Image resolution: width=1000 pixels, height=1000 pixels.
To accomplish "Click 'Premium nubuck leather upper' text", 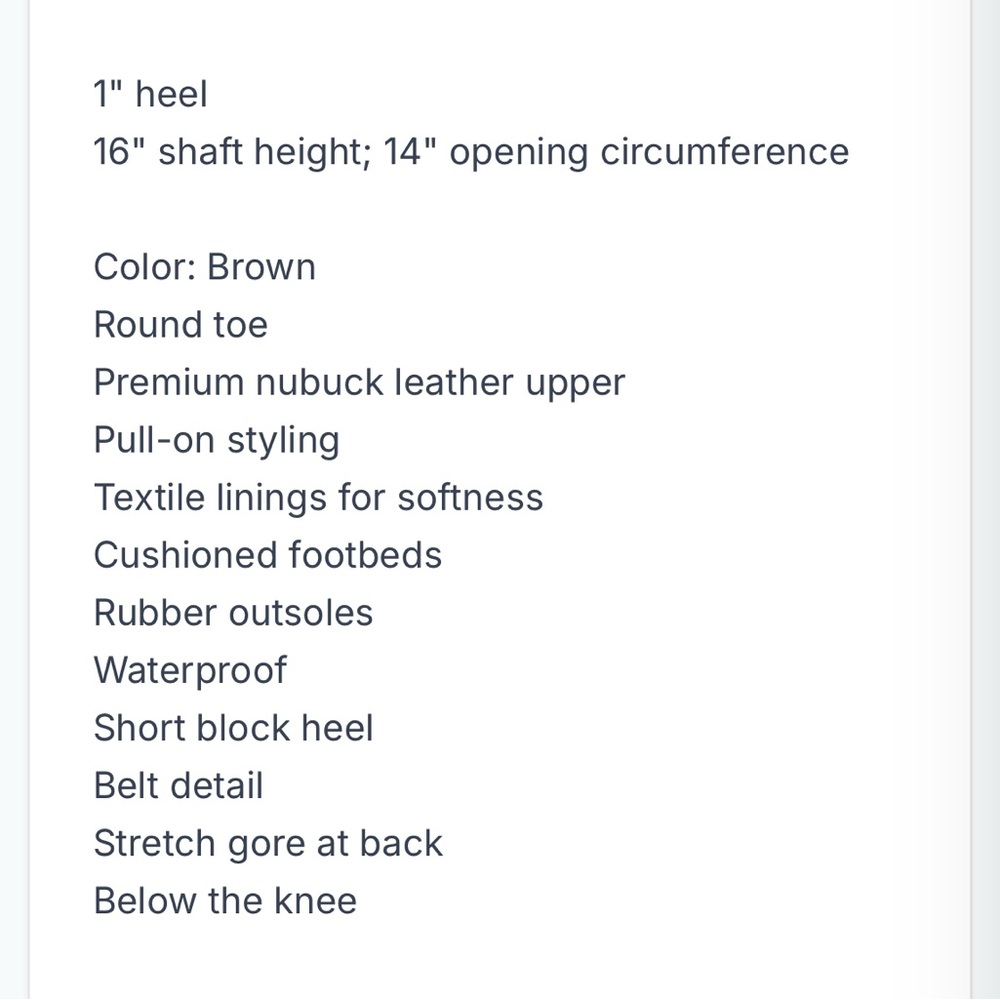I will (x=359, y=383).
